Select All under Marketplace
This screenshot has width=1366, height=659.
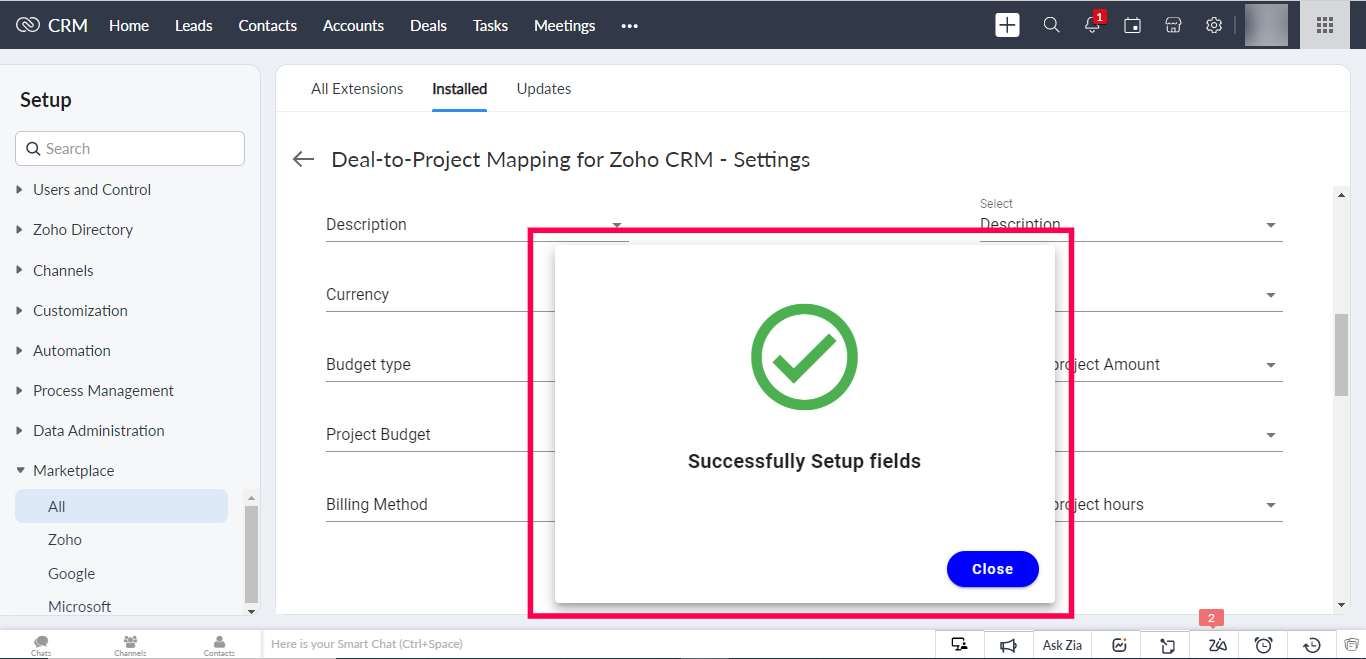pos(121,506)
